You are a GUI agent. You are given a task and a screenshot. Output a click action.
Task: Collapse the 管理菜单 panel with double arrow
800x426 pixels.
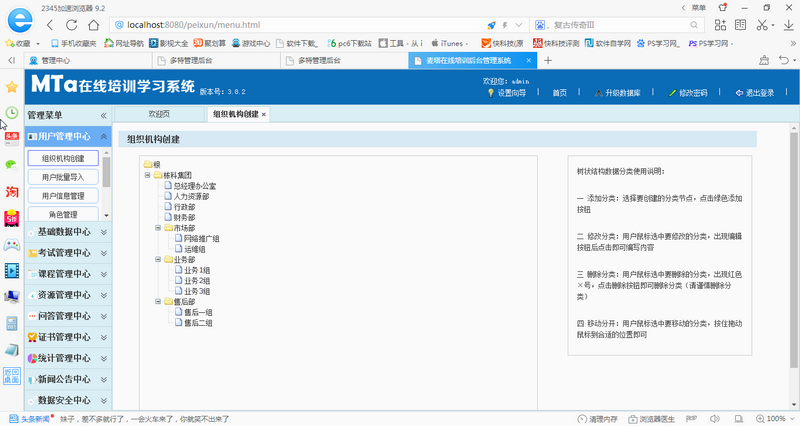tap(104, 115)
